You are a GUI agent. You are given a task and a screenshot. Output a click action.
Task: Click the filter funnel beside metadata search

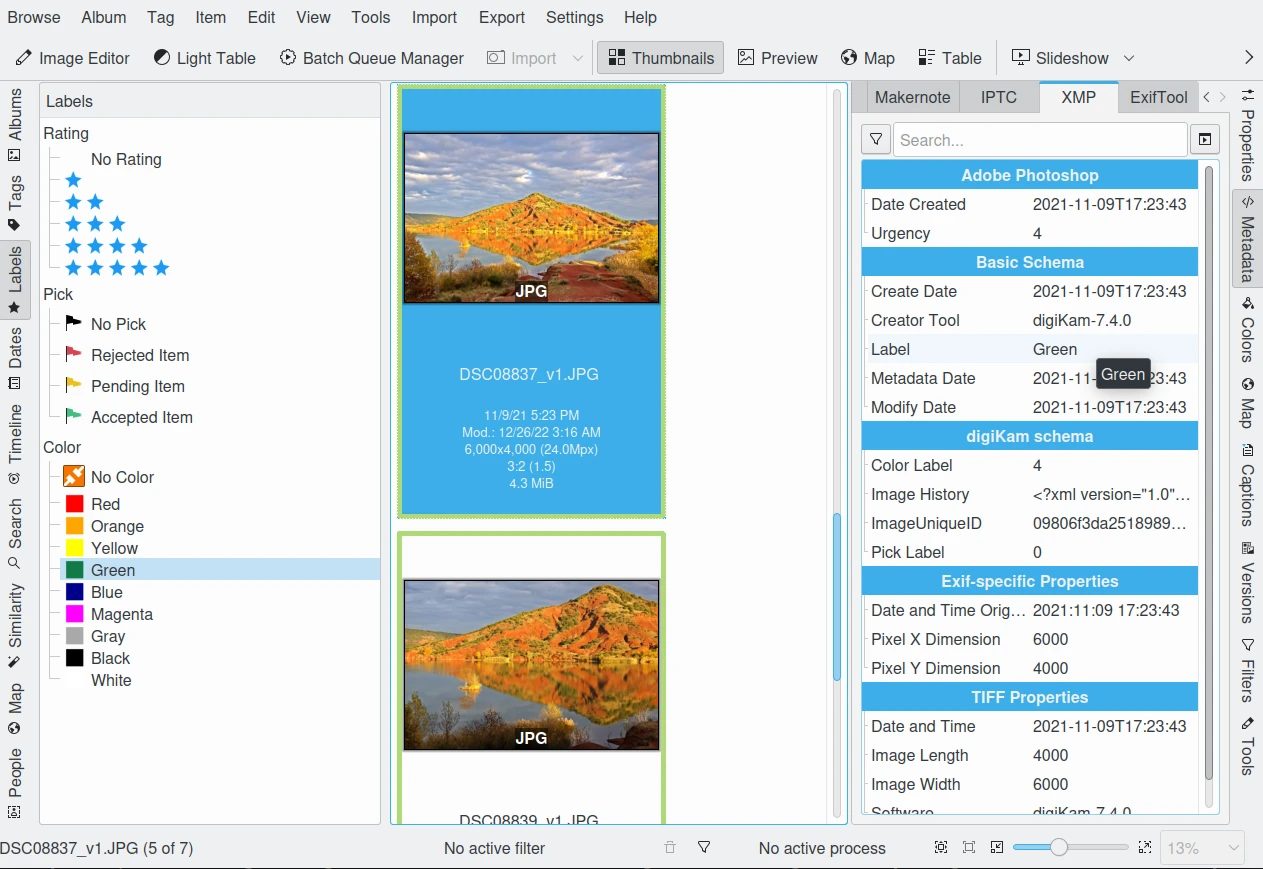(876, 140)
